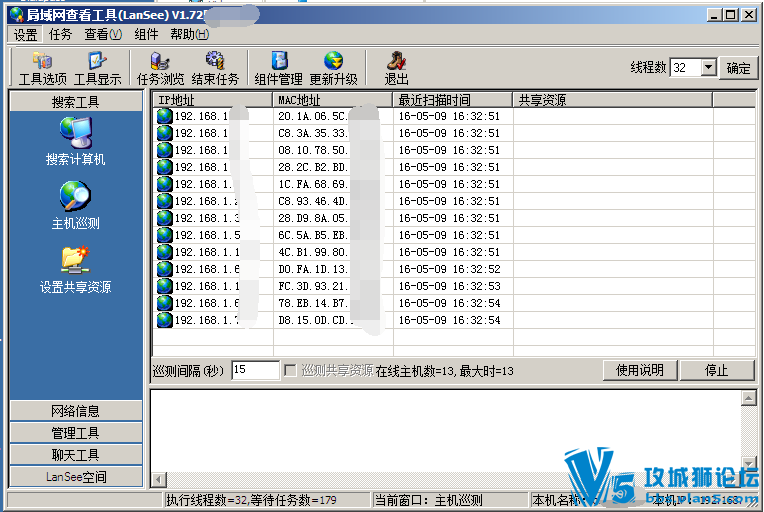This screenshot has width=764, height=512.
Task: Sort by the 最近扫描时间 column header
Action: point(453,100)
